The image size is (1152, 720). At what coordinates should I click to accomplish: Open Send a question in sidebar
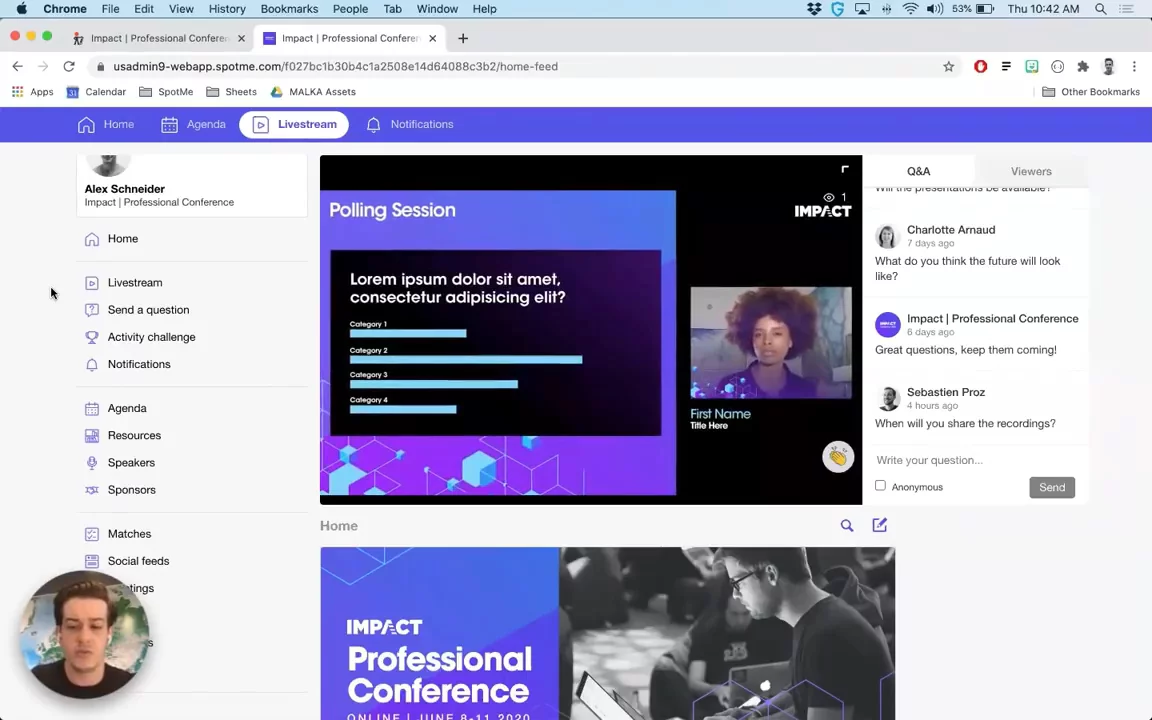[147, 310]
